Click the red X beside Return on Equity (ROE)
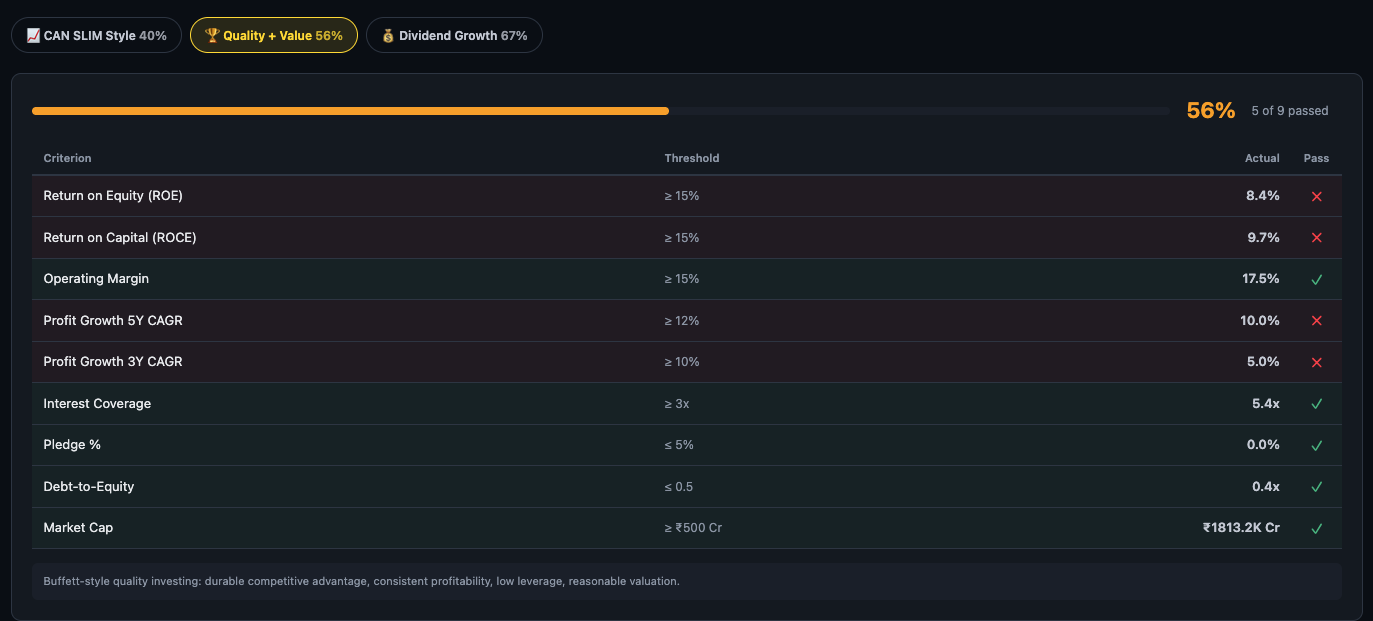The width and height of the screenshot is (1373, 621). click(1317, 196)
